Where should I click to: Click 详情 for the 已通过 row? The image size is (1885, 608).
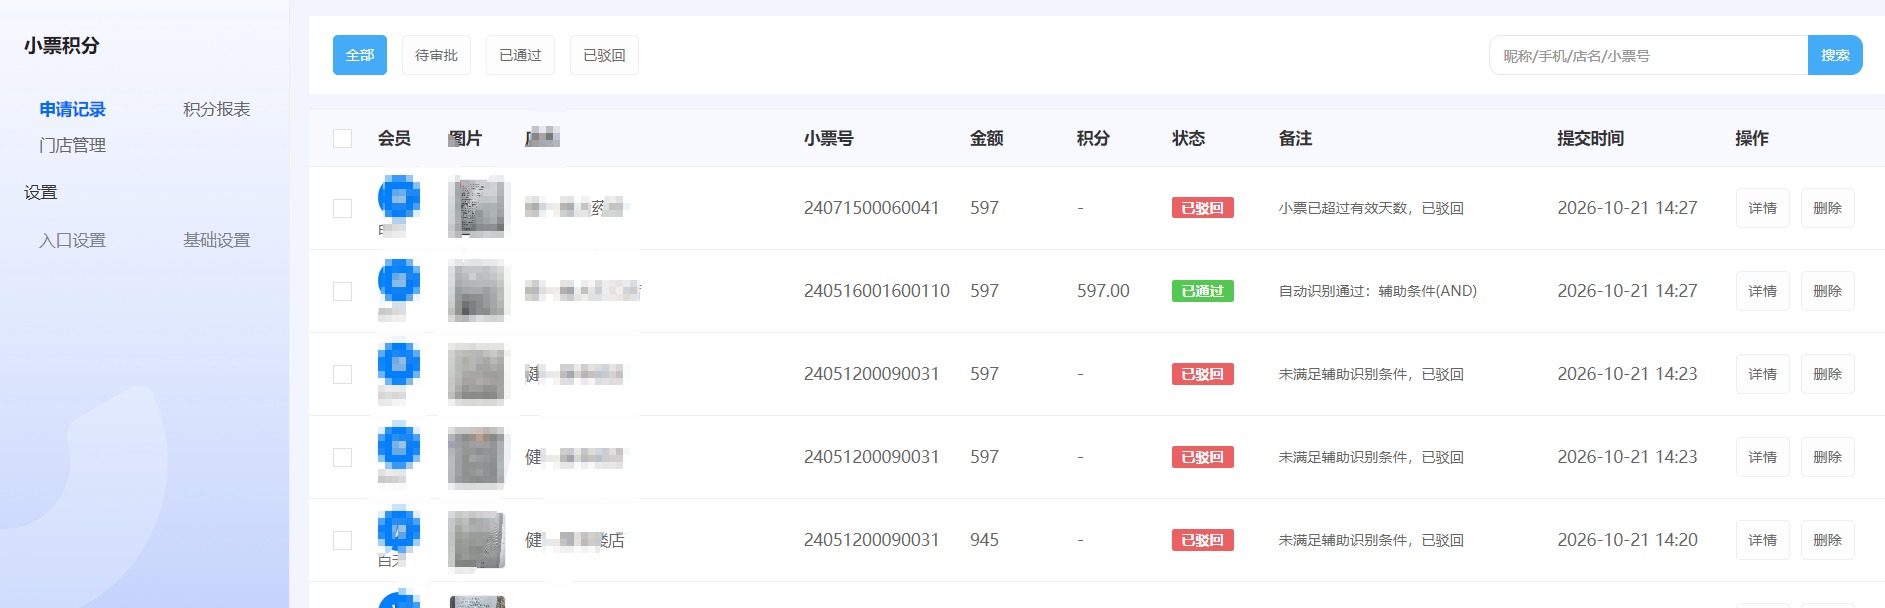pyautogui.click(x=1762, y=291)
